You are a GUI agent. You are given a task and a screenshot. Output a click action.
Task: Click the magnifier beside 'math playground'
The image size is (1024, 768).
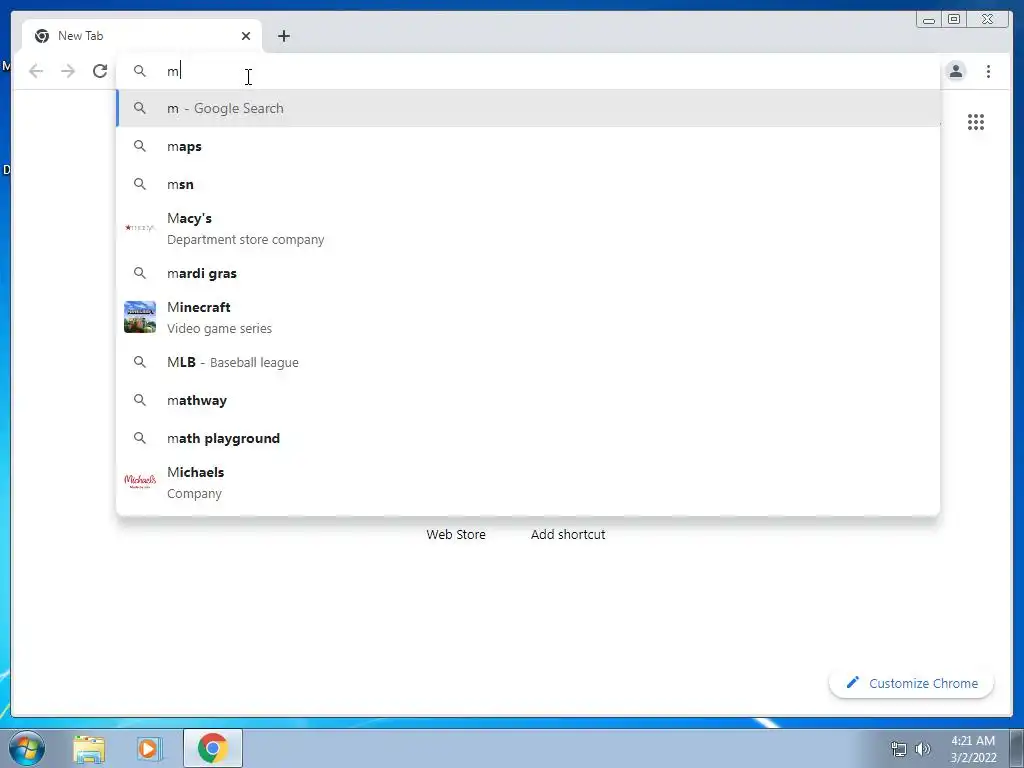tap(140, 438)
